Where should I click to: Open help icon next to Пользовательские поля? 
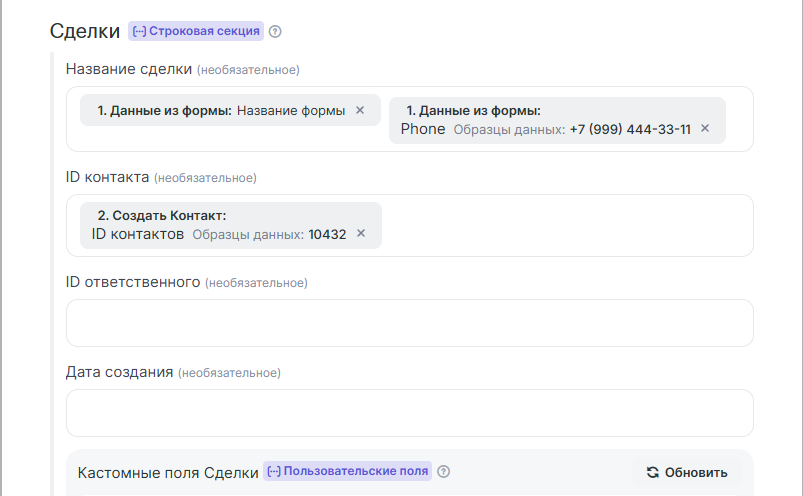444,472
